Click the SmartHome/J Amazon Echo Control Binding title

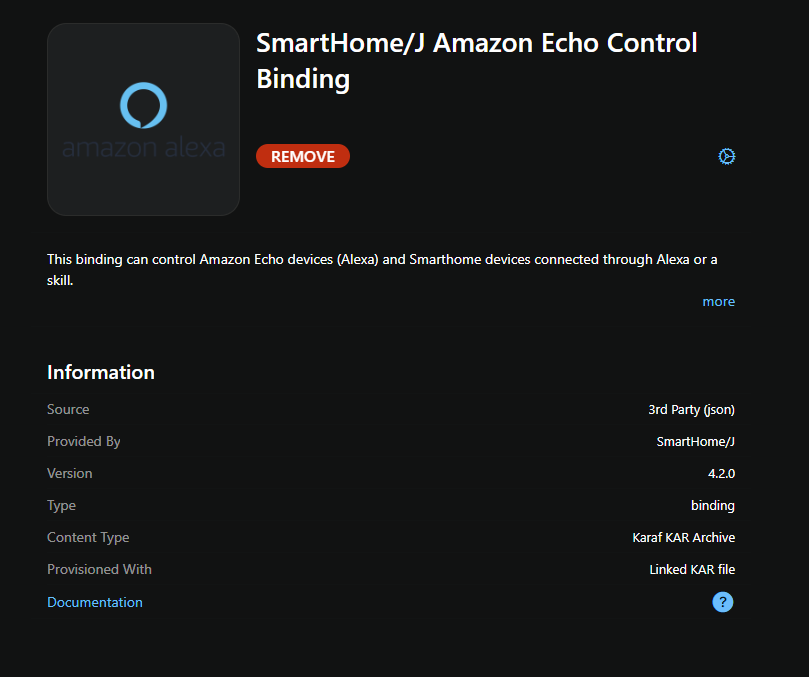(x=477, y=60)
